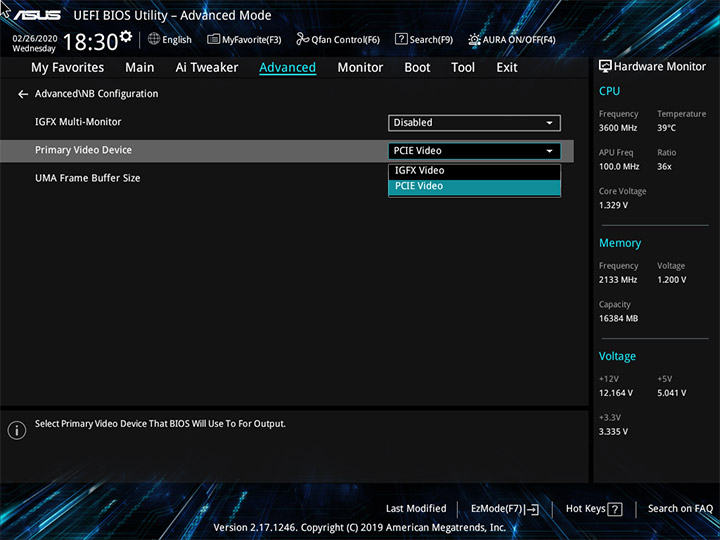
Task: Select the Advanced tab
Action: click(x=287, y=68)
